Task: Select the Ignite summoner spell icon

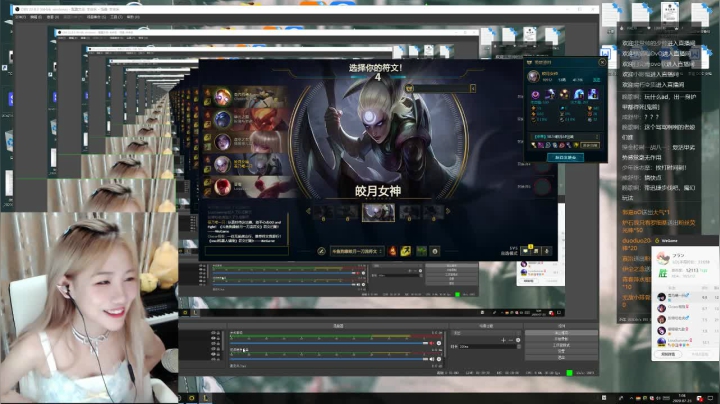Action: coord(393,251)
